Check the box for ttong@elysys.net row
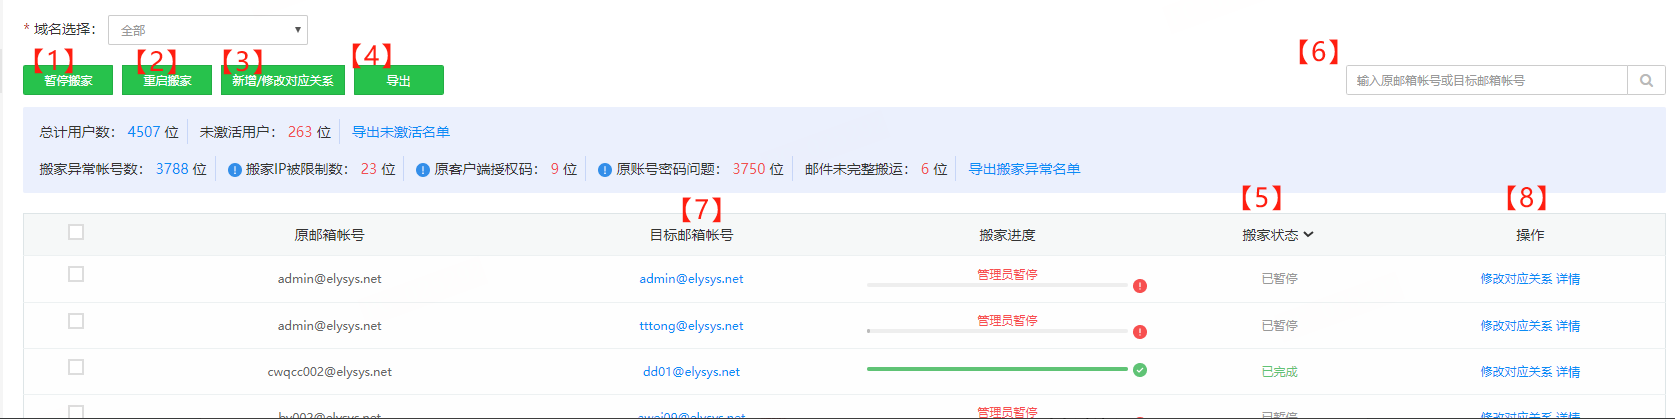 pos(76,321)
